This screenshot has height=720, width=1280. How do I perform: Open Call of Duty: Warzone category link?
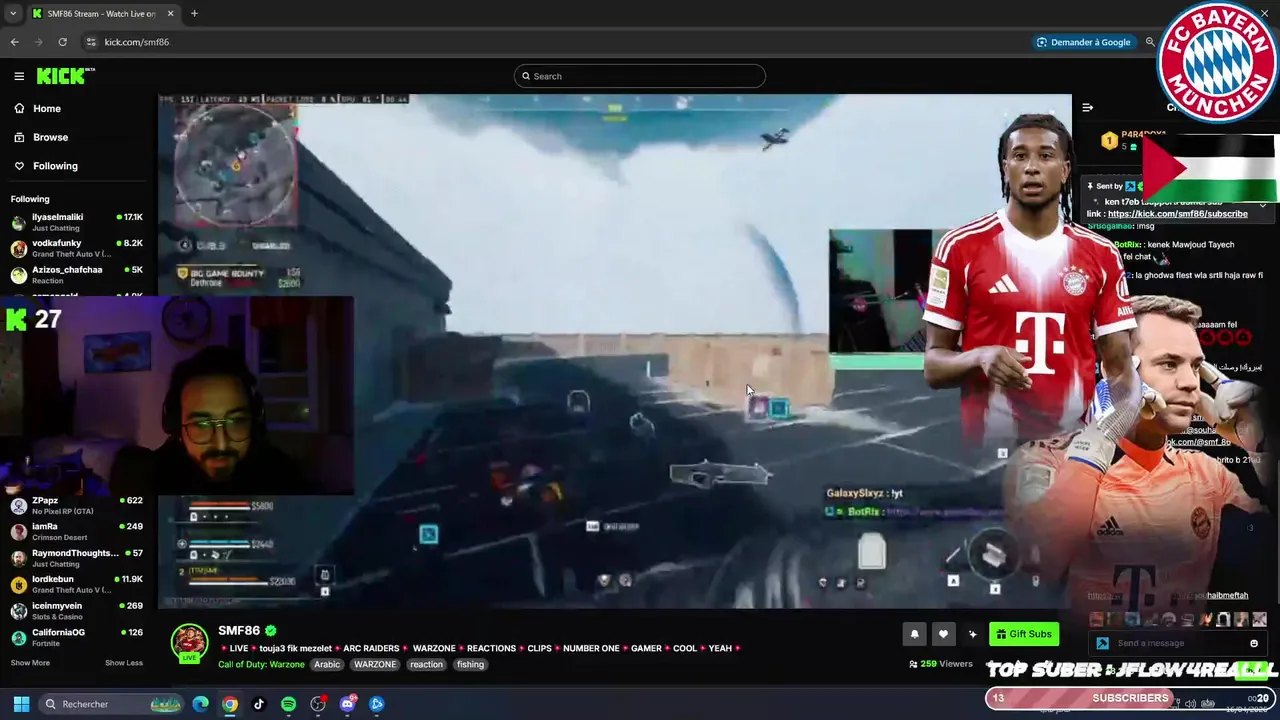(261, 664)
